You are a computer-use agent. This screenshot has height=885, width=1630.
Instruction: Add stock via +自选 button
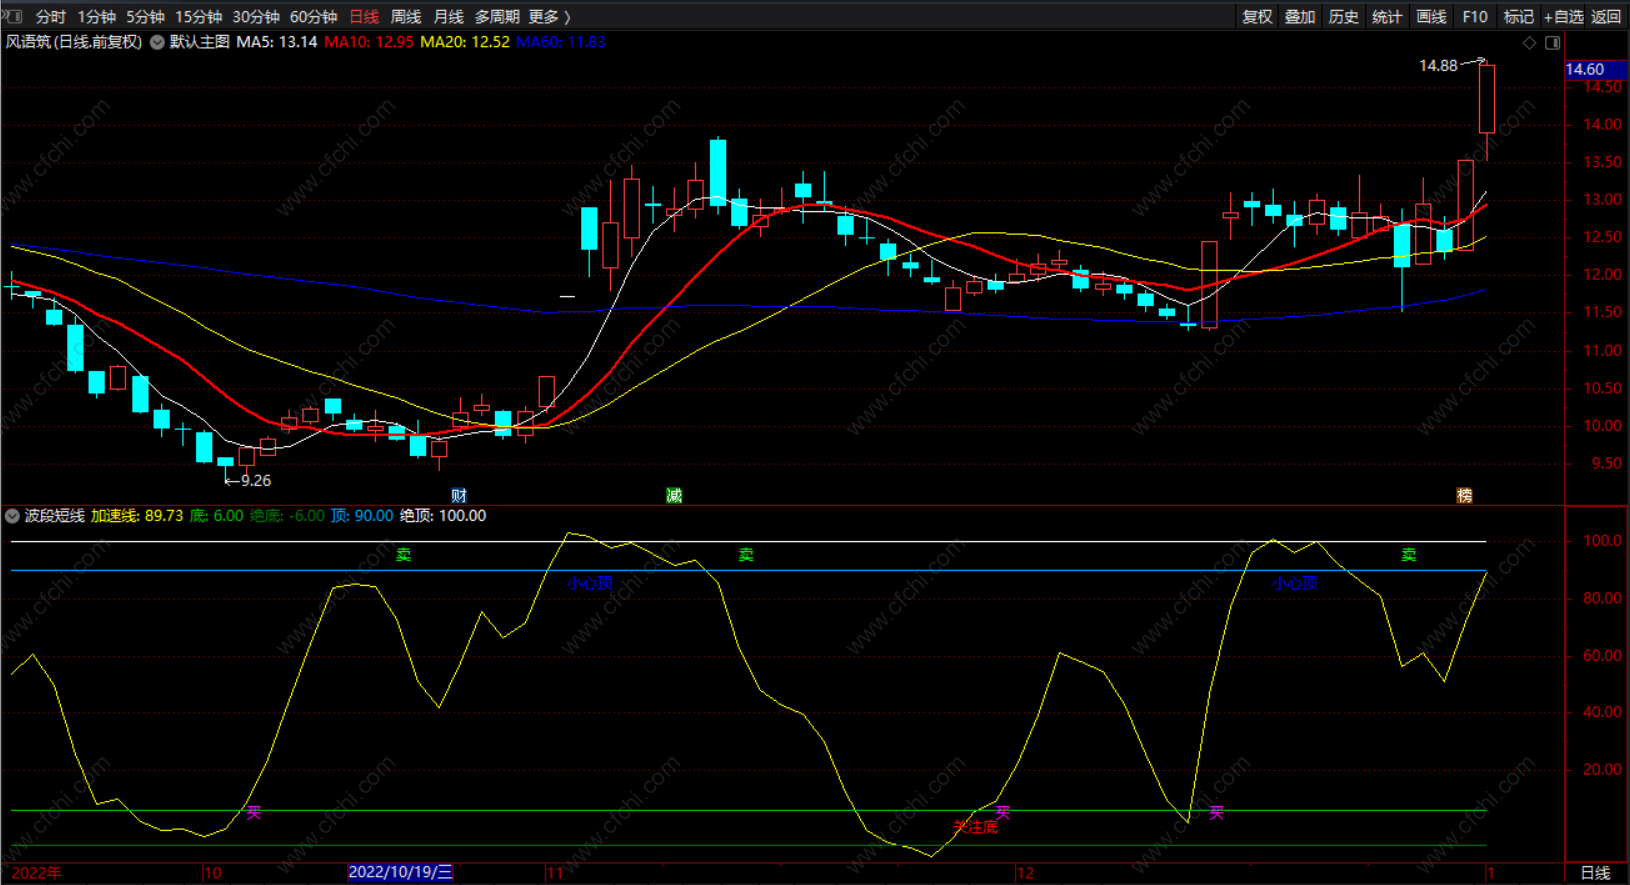(1564, 17)
